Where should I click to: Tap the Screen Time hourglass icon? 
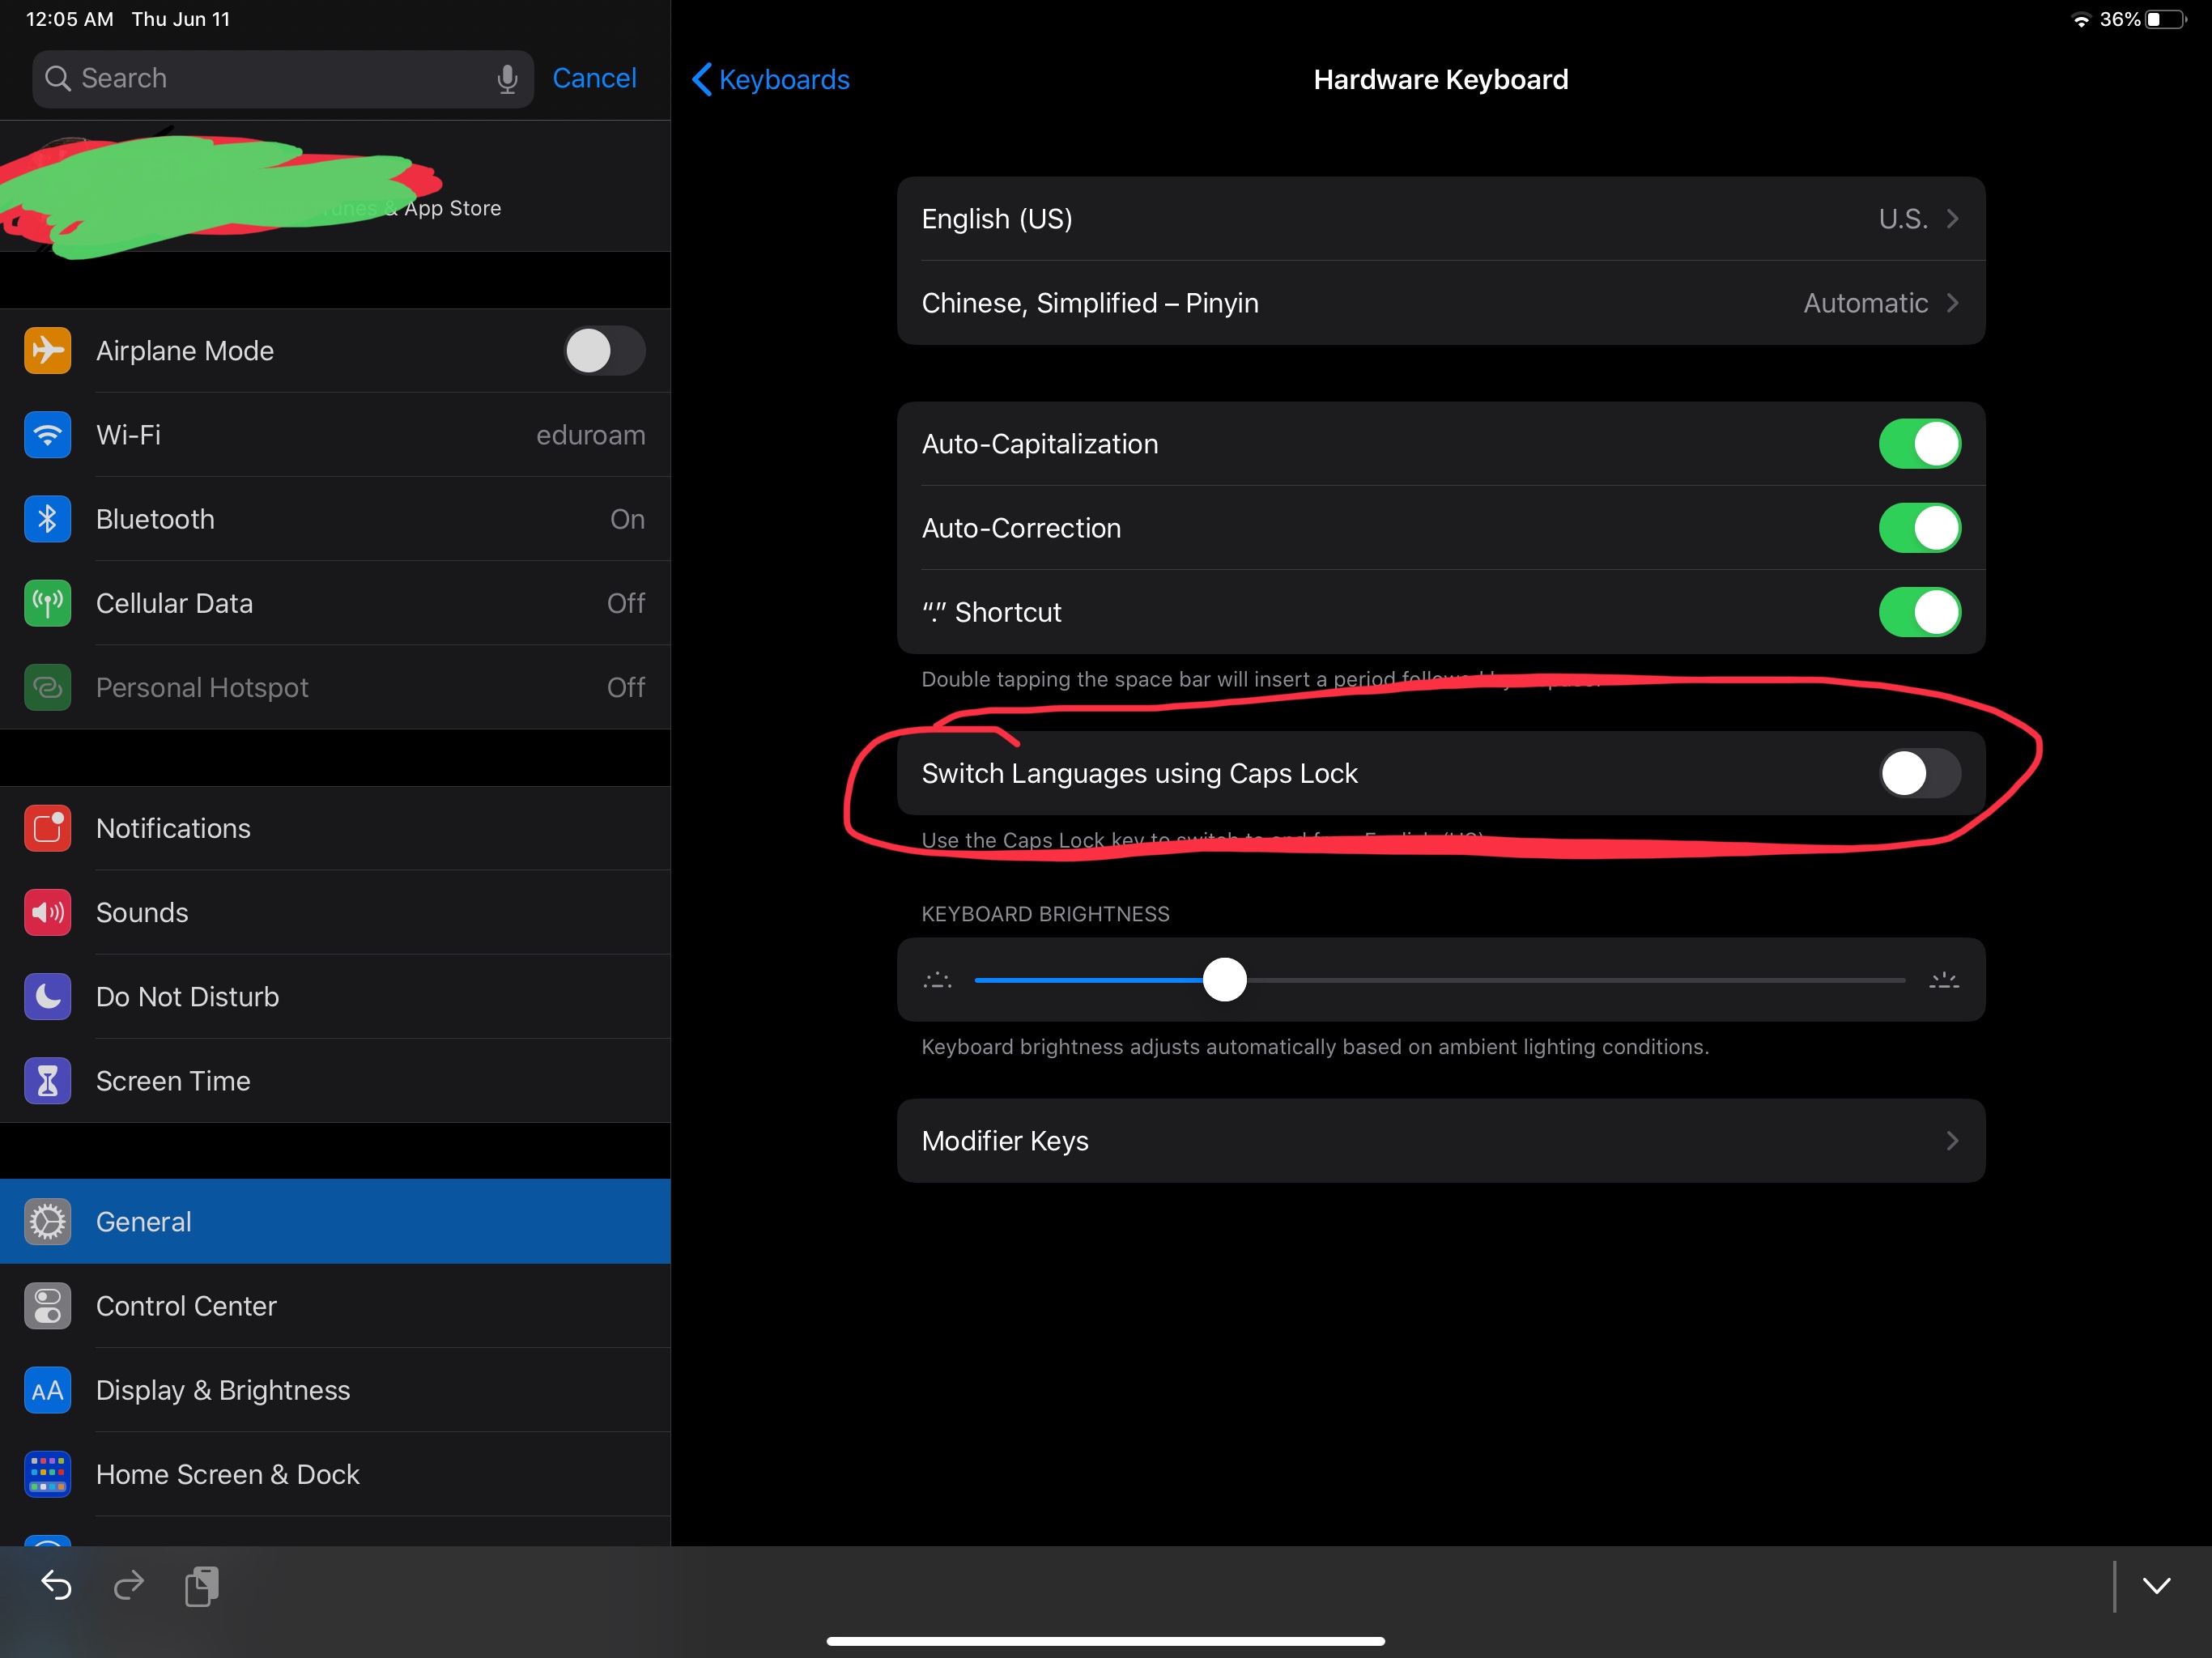pyautogui.click(x=47, y=1081)
